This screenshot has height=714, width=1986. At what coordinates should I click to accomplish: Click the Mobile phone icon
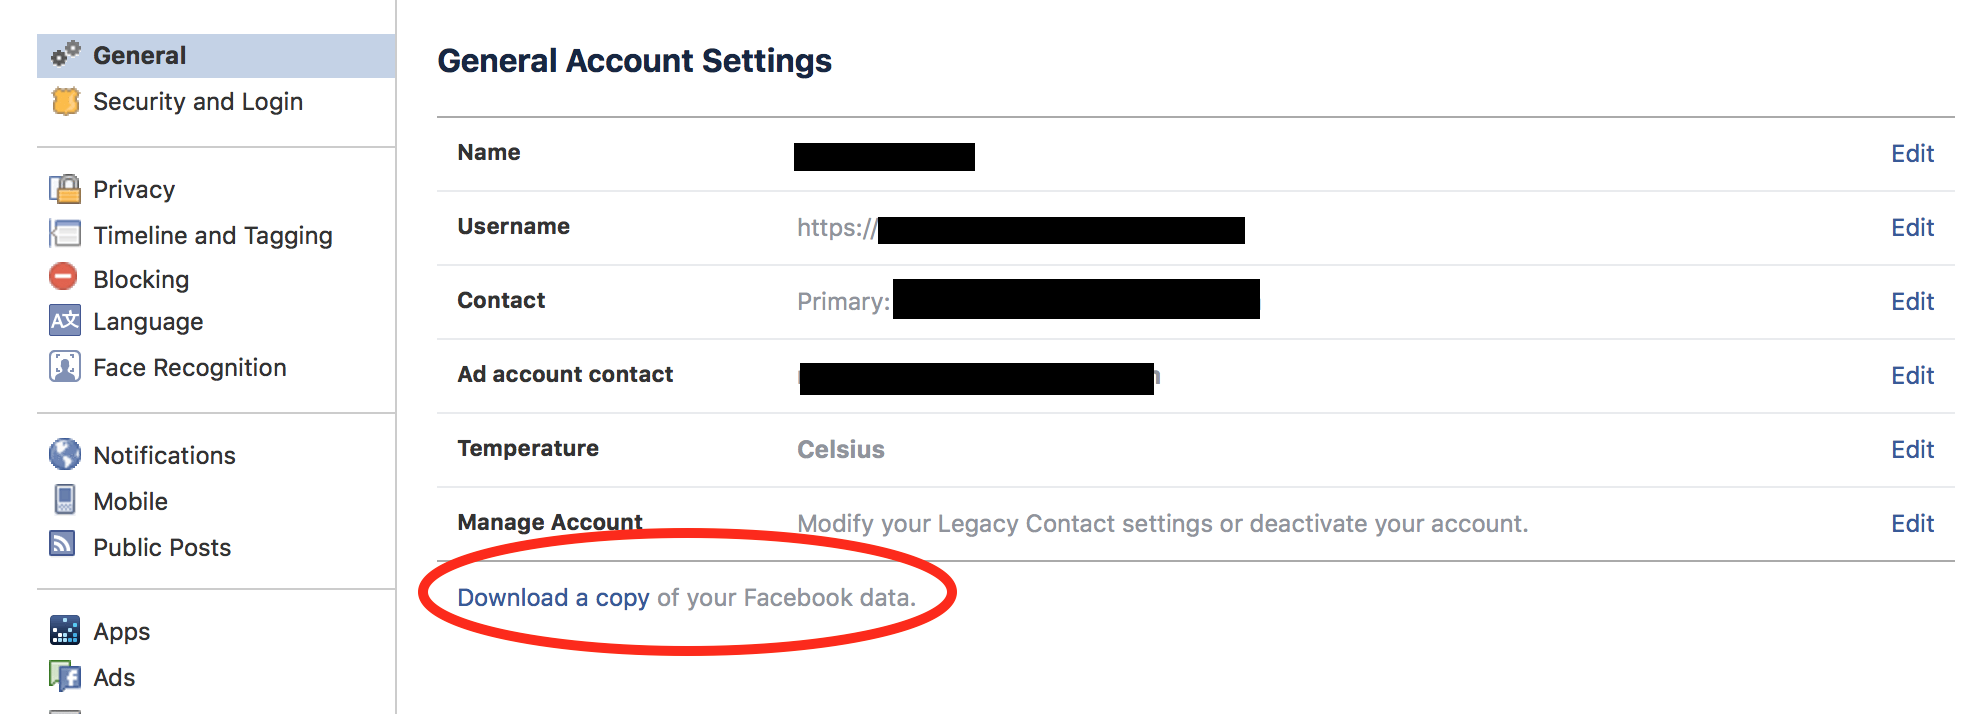click(x=65, y=500)
